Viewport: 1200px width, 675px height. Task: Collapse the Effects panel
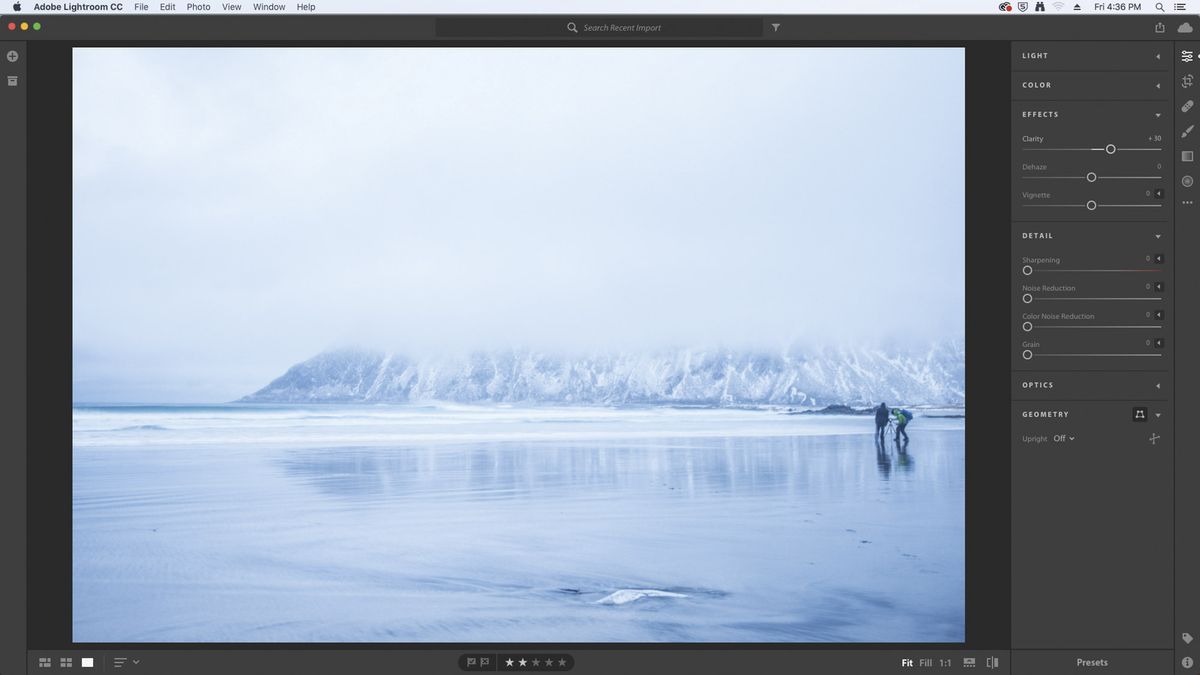[1158, 115]
